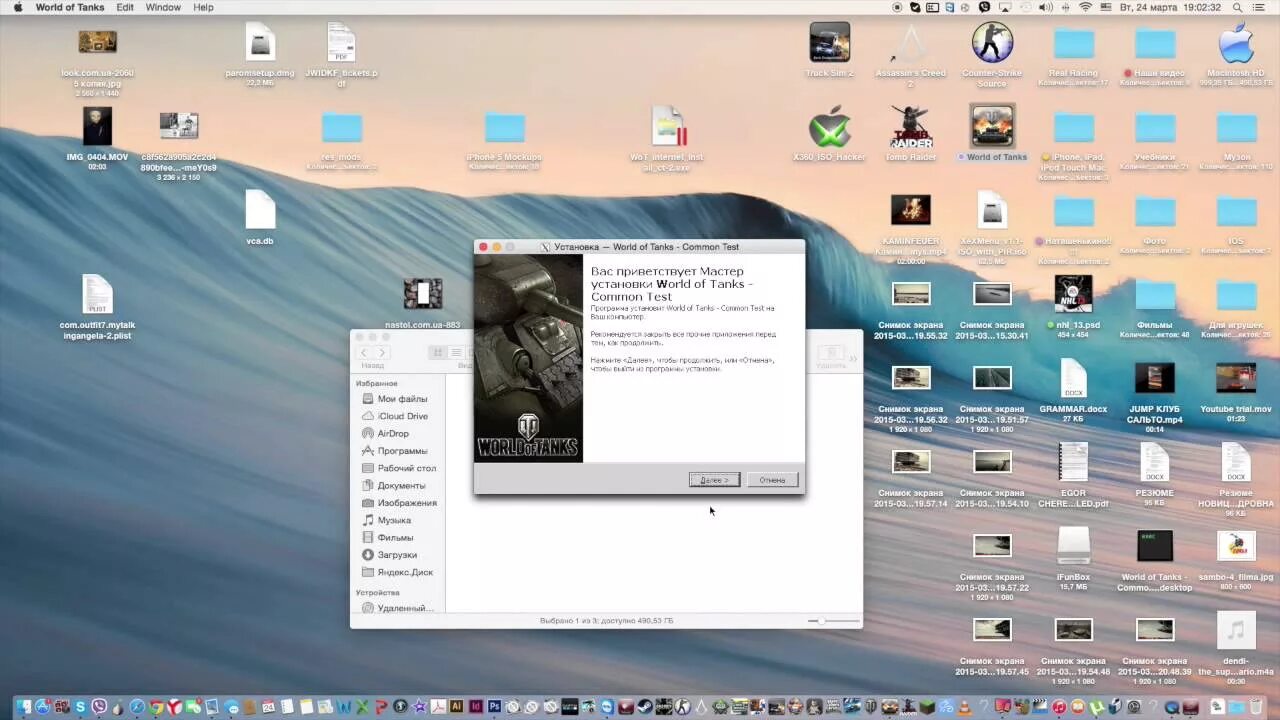Switch Finder to list view

click(x=455, y=353)
